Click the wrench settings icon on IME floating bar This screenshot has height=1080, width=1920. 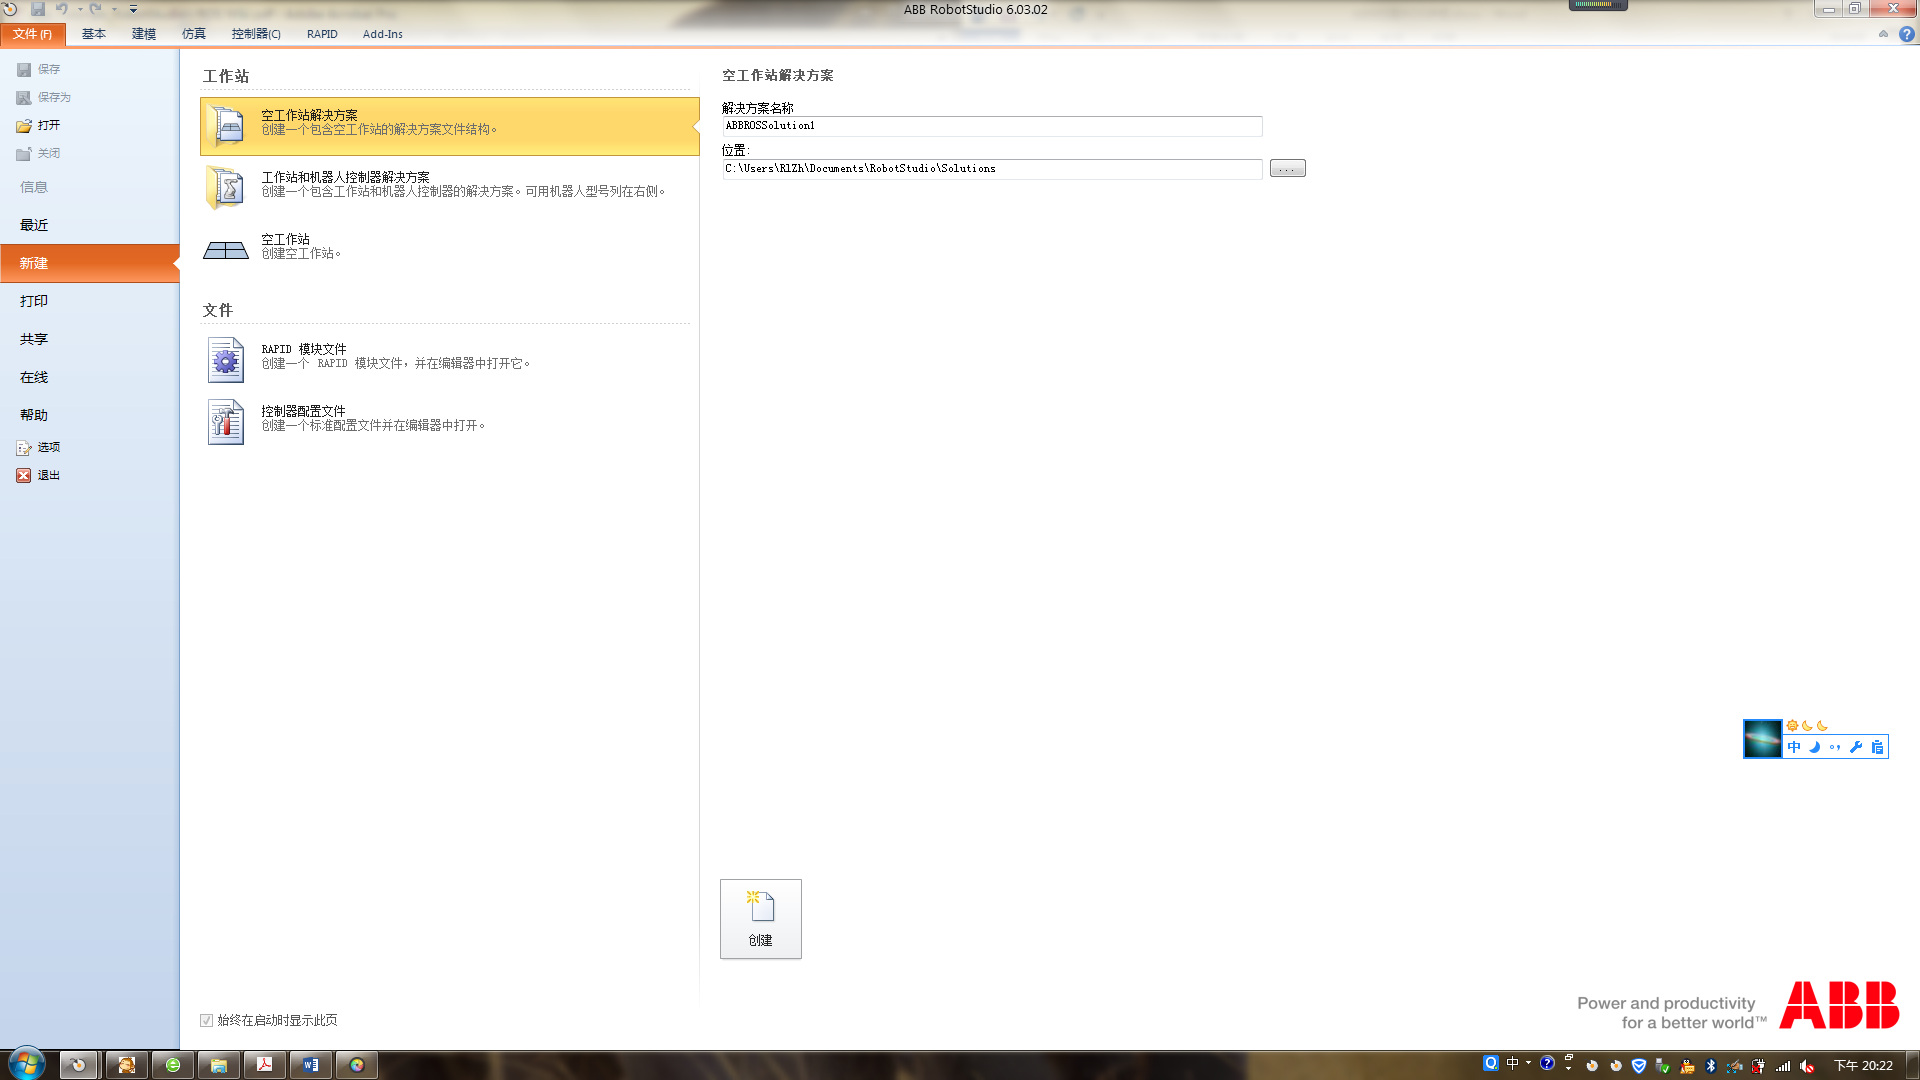point(1856,747)
